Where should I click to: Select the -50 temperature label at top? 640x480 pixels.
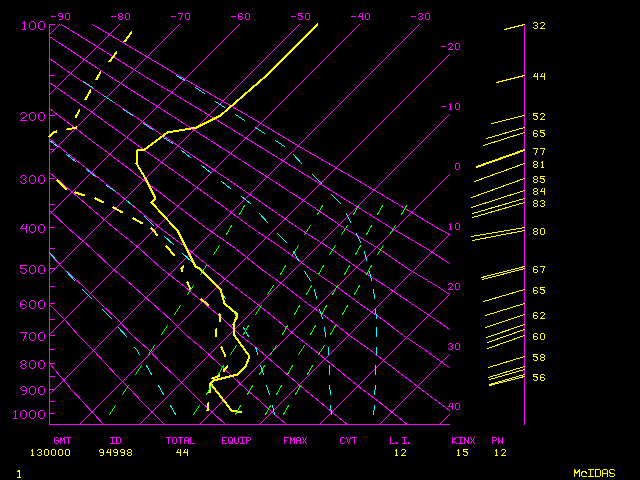coord(300,16)
